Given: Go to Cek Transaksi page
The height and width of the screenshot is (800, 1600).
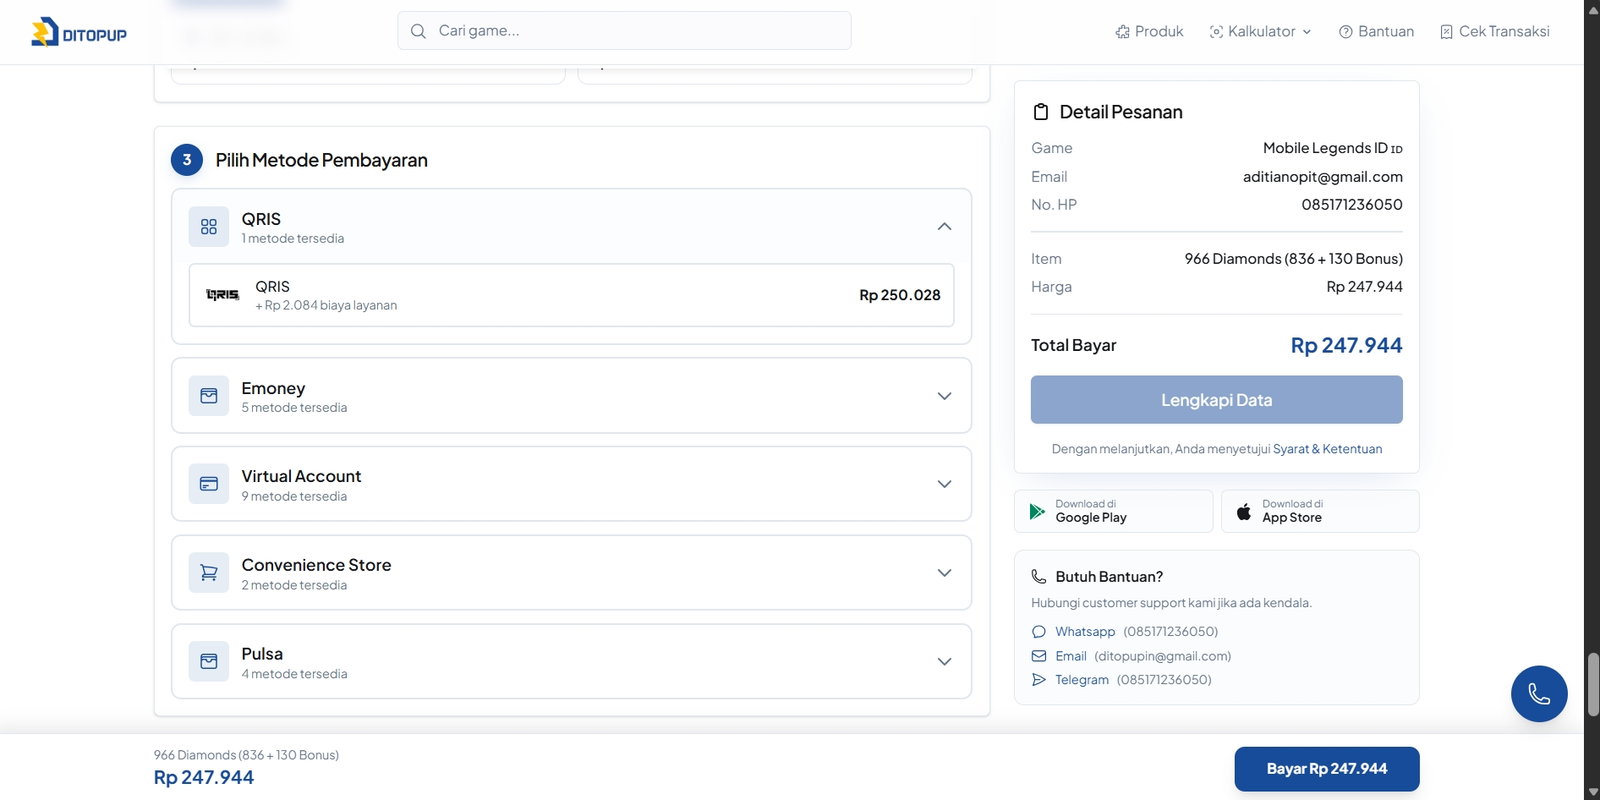Looking at the screenshot, I should pyautogui.click(x=1494, y=32).
